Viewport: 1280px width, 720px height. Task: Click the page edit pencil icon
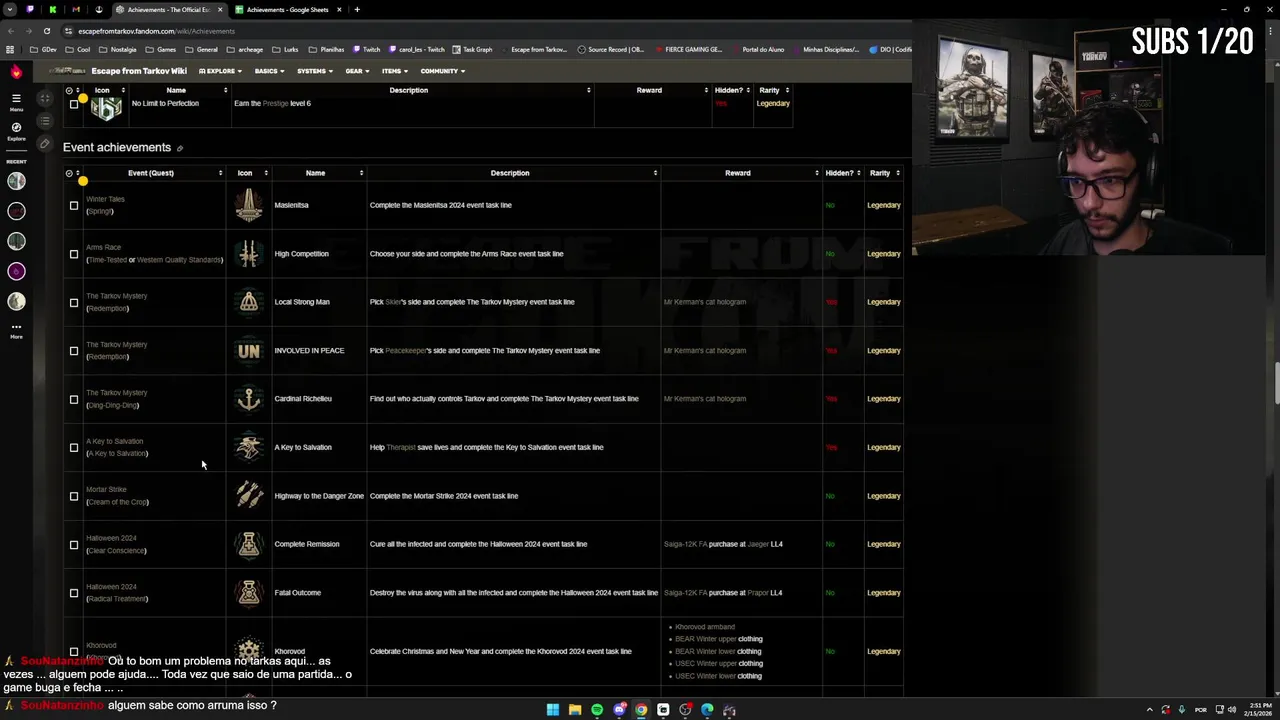[x=44, y=144]
